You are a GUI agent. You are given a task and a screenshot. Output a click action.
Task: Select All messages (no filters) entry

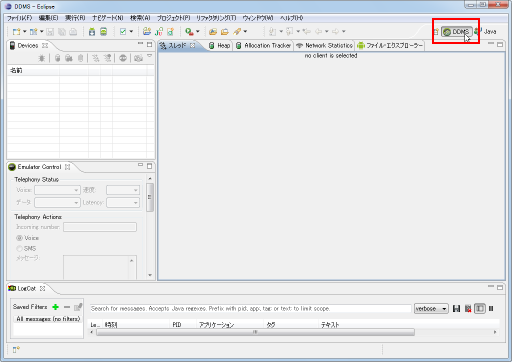coord(48,319)
